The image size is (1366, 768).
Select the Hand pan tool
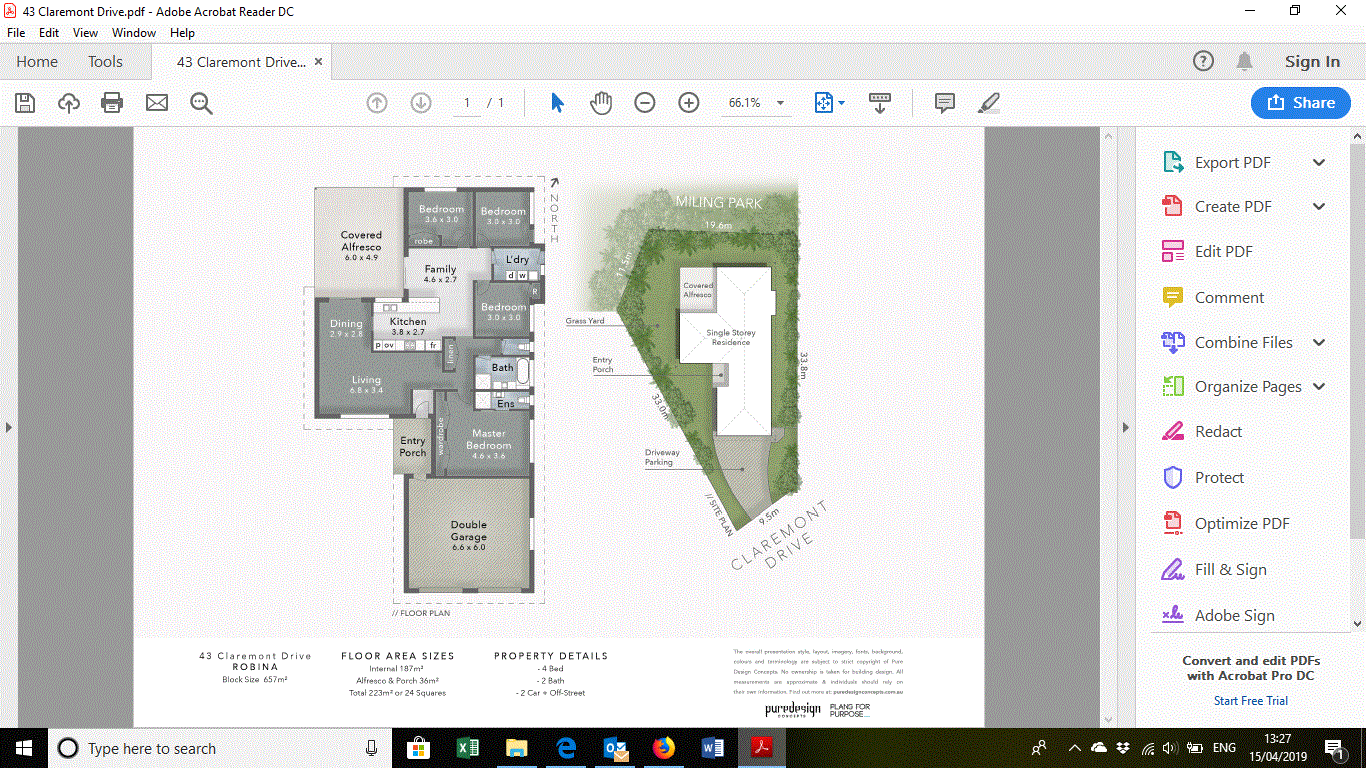601,103
